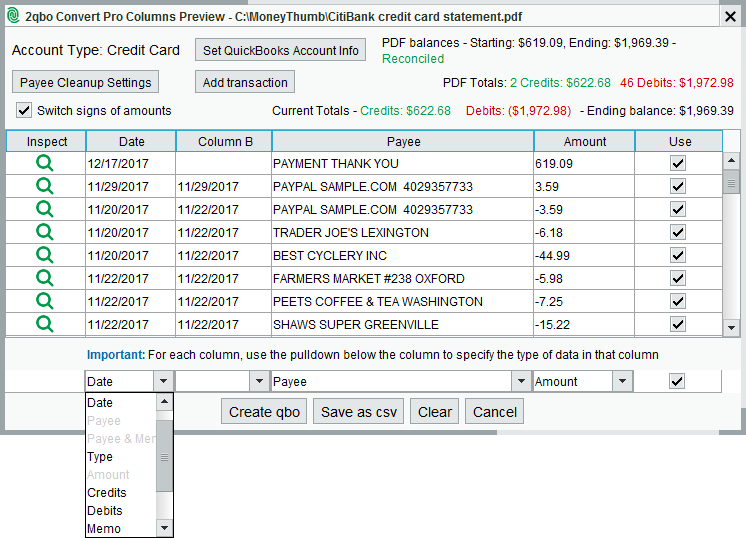Click the Payee column header
The image size is (746, 538).
pos(403,141)
